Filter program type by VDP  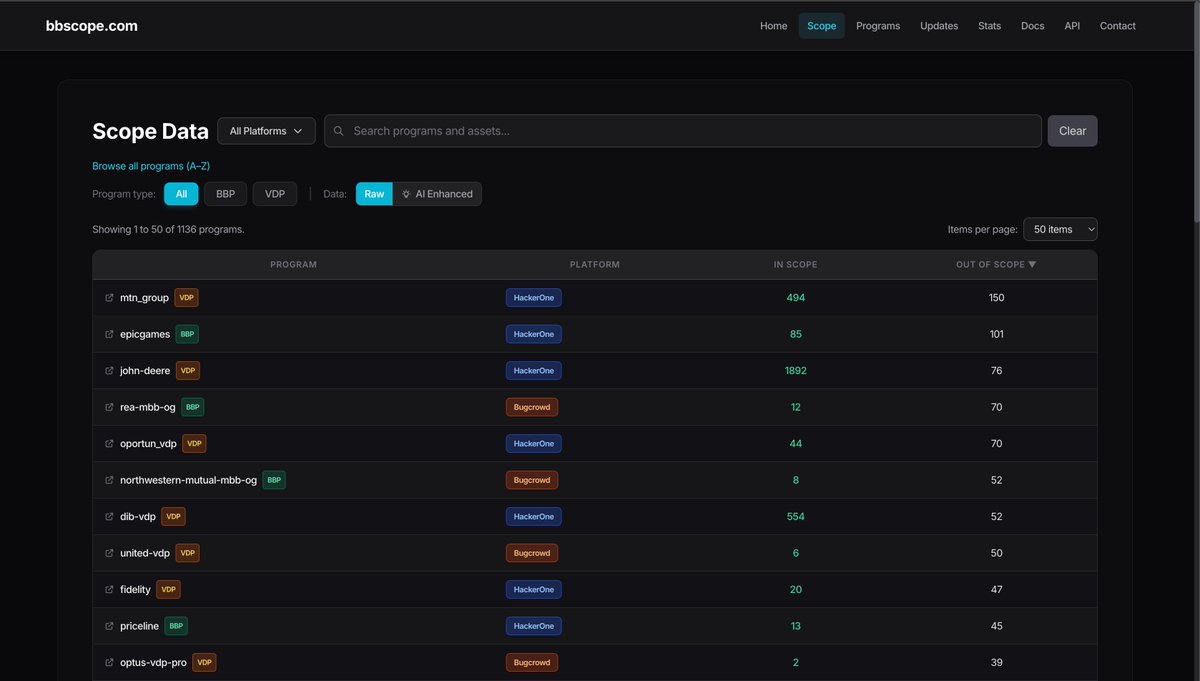275,194
